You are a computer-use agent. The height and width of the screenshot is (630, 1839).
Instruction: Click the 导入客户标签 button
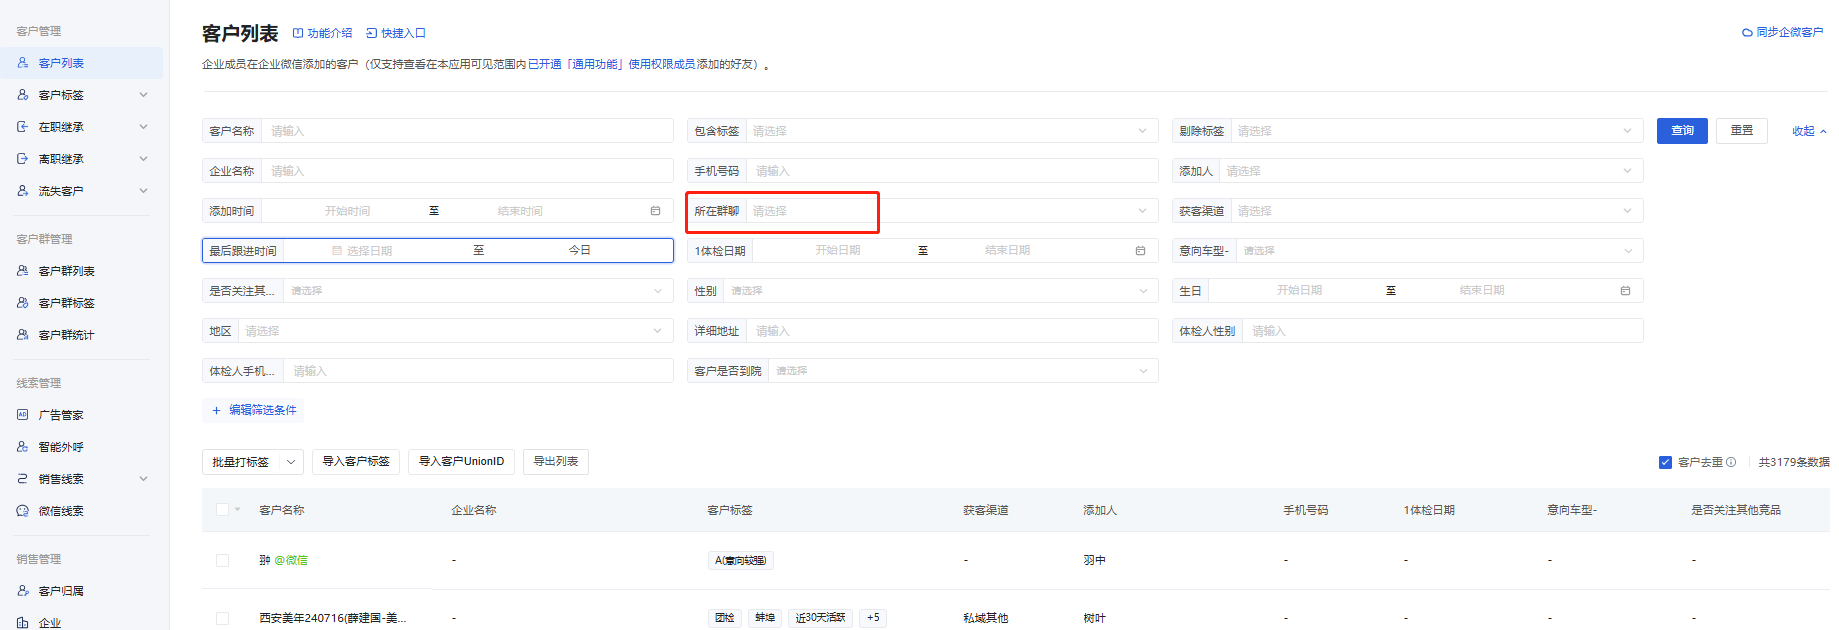pyautogui.click(x=356, y=462)
